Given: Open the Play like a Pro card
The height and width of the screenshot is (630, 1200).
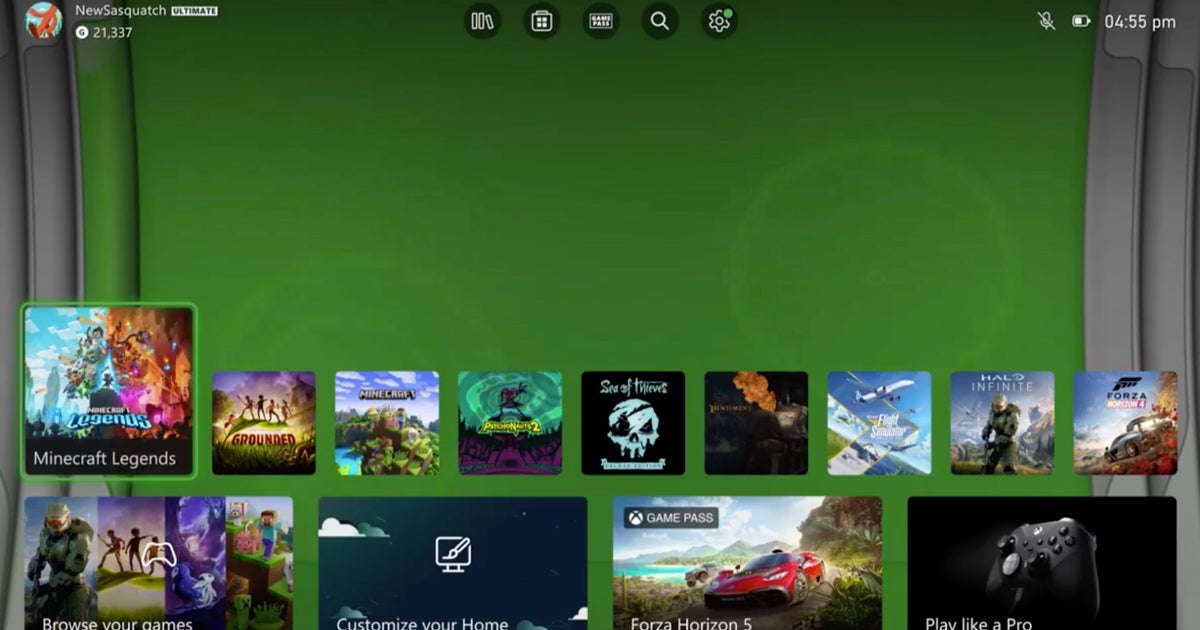Looking at the screenshot, I should pyautogui.click(x=1041, y=563).
